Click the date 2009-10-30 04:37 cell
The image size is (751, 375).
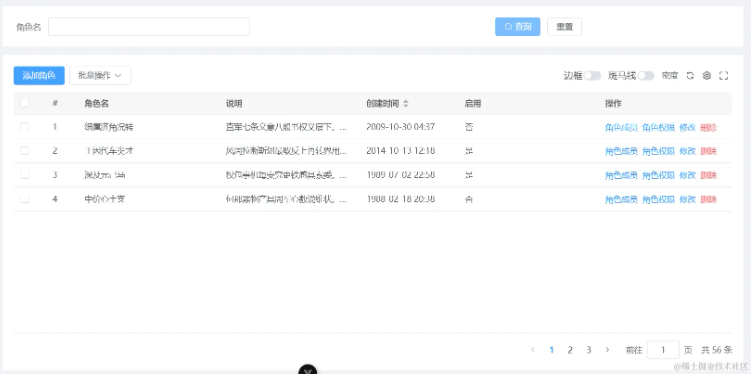click(x=400, y=127)
